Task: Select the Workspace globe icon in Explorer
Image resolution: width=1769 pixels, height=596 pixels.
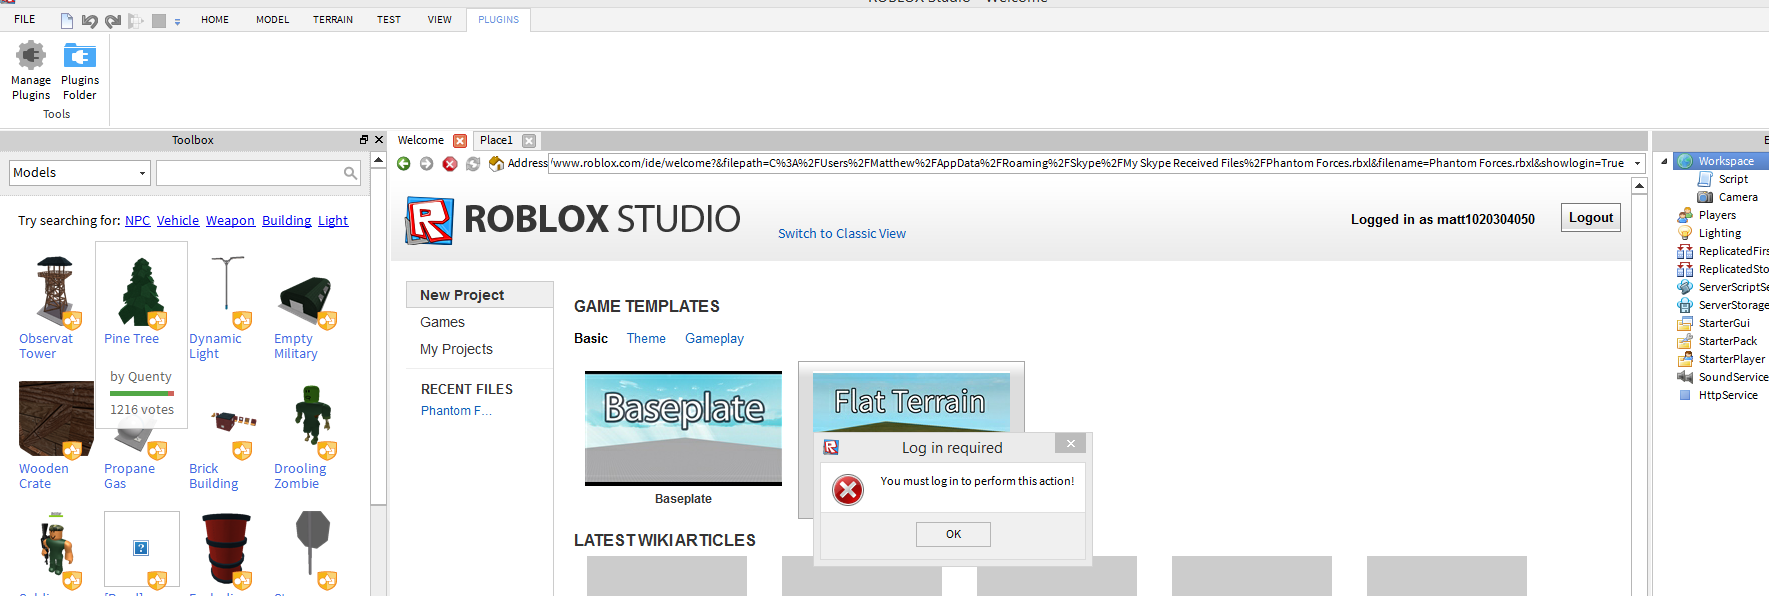Action: 1686,161
